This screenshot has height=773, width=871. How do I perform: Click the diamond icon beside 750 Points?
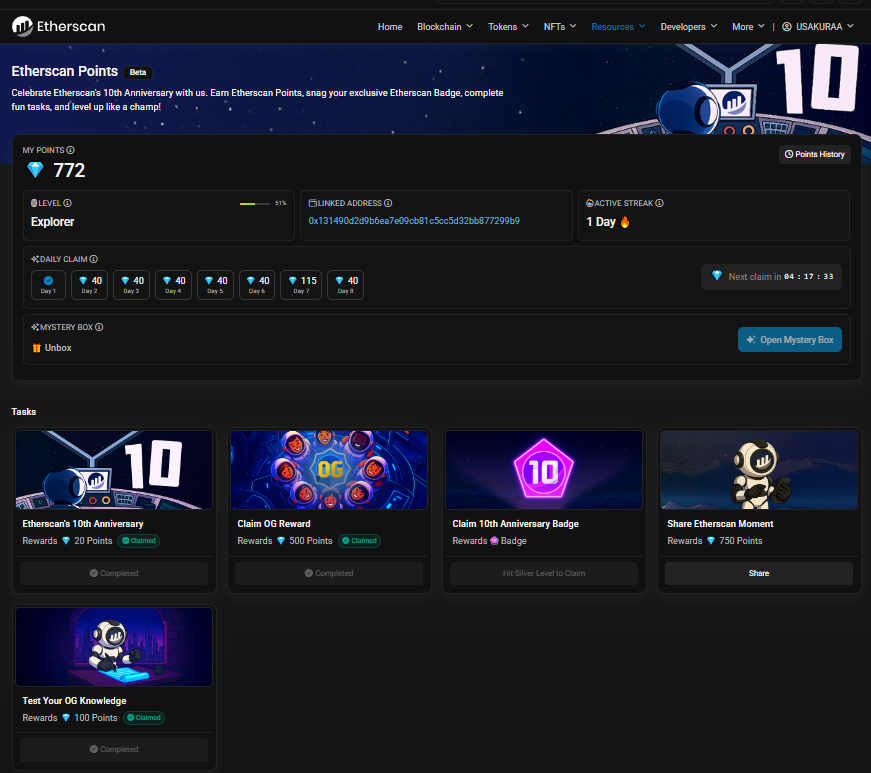[x=710, y=541]
